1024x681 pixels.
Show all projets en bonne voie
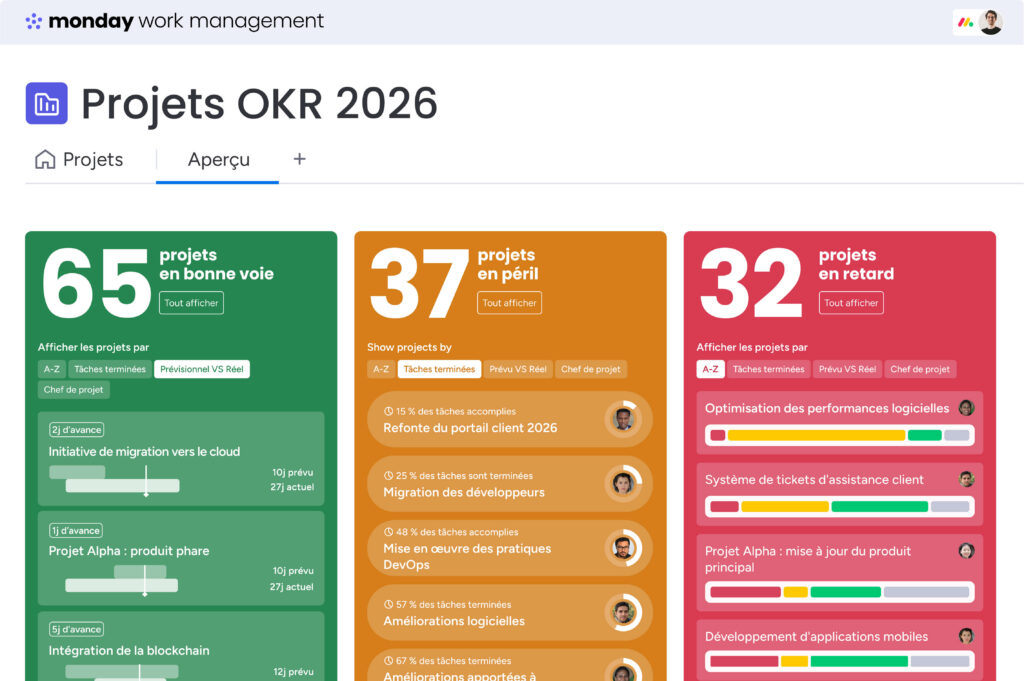pyautogui.click(x=191, y=303)
